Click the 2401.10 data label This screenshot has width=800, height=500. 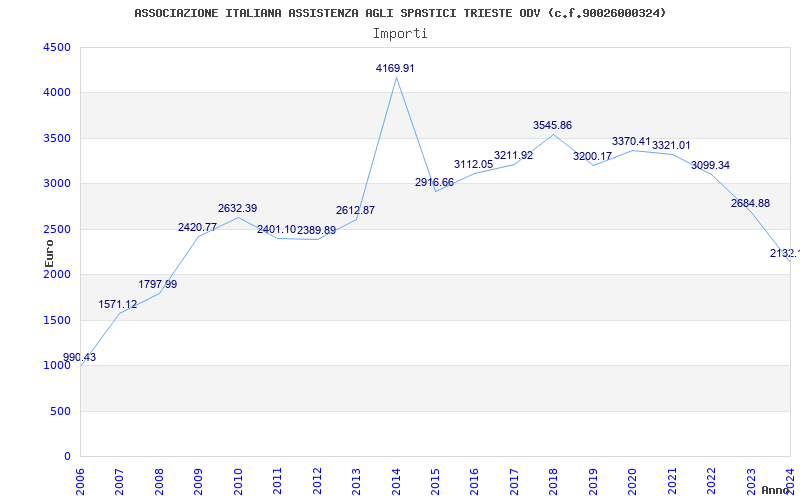pyautogui.click(x=277, y=230)
